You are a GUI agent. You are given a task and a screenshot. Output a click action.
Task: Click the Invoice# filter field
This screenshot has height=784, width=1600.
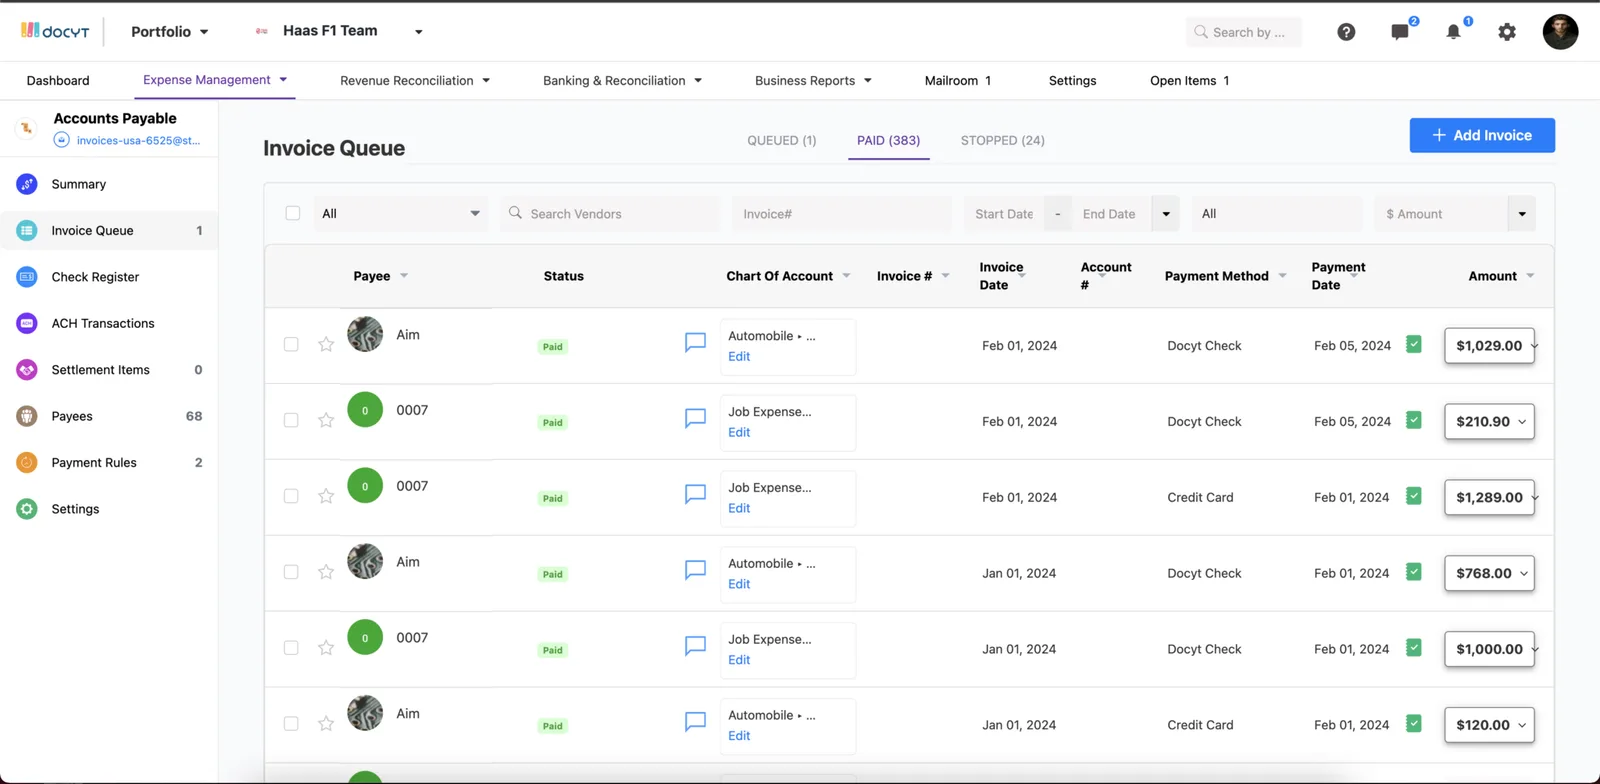pyautogui.click(x=843, y=214)
